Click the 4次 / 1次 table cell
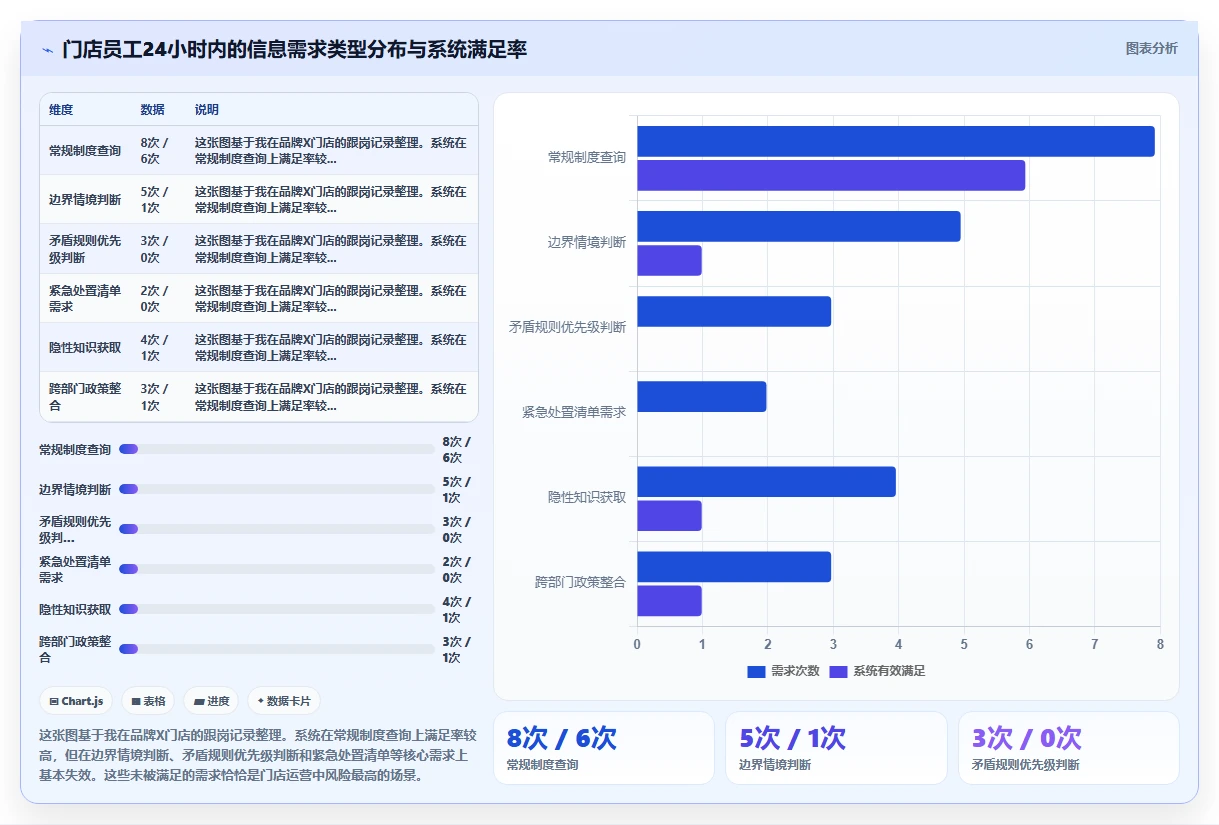 (155, 348)
